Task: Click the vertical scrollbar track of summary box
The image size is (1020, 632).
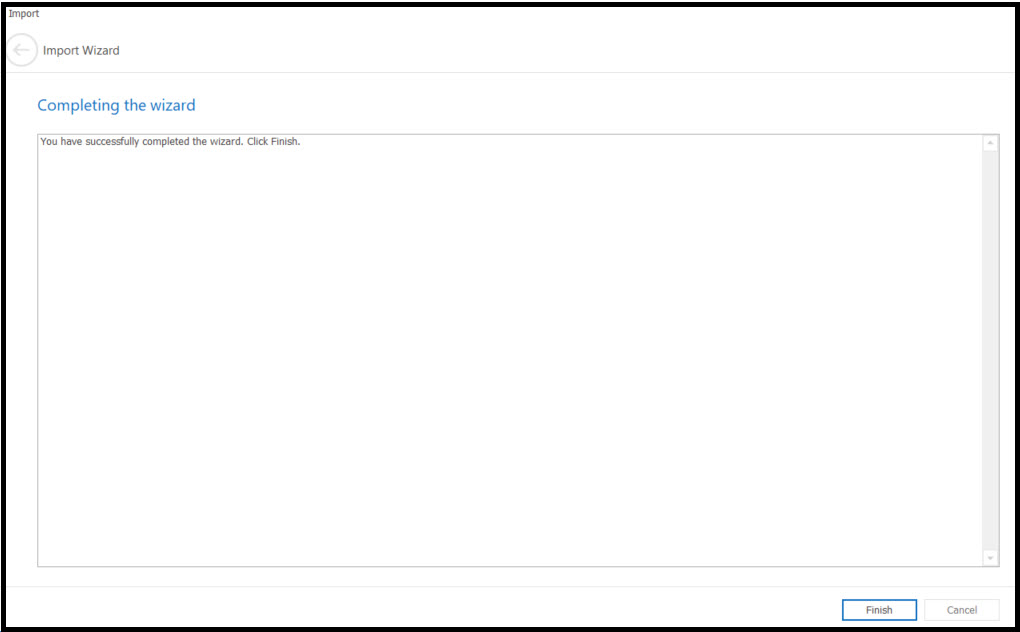Action: (990, 350)
